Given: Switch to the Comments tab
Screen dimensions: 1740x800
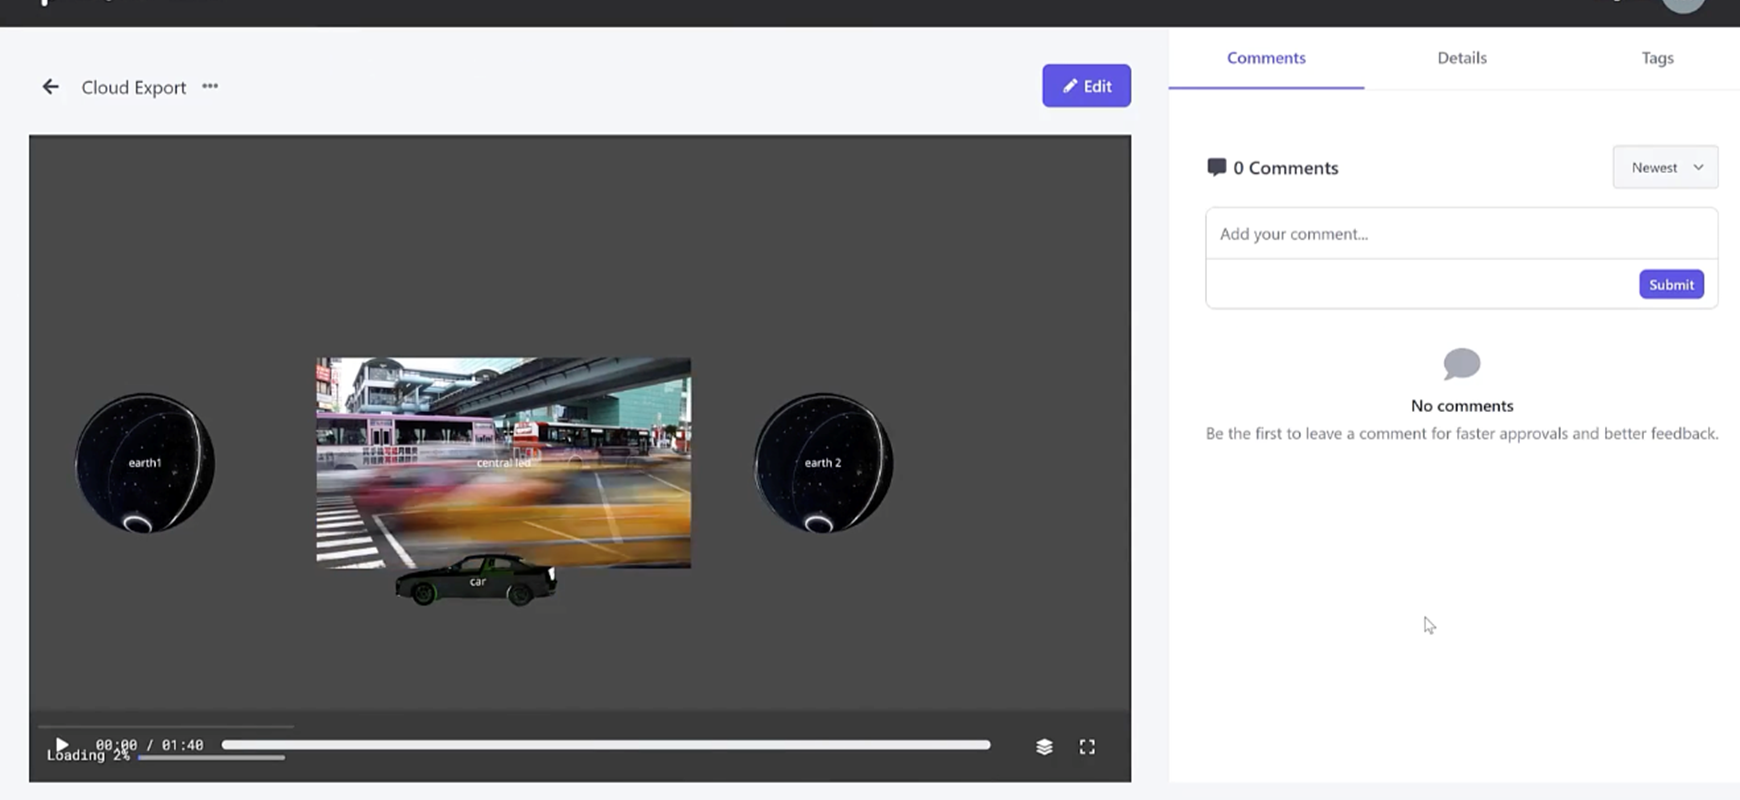Looking at the screenshot, I should [1266, 58].
